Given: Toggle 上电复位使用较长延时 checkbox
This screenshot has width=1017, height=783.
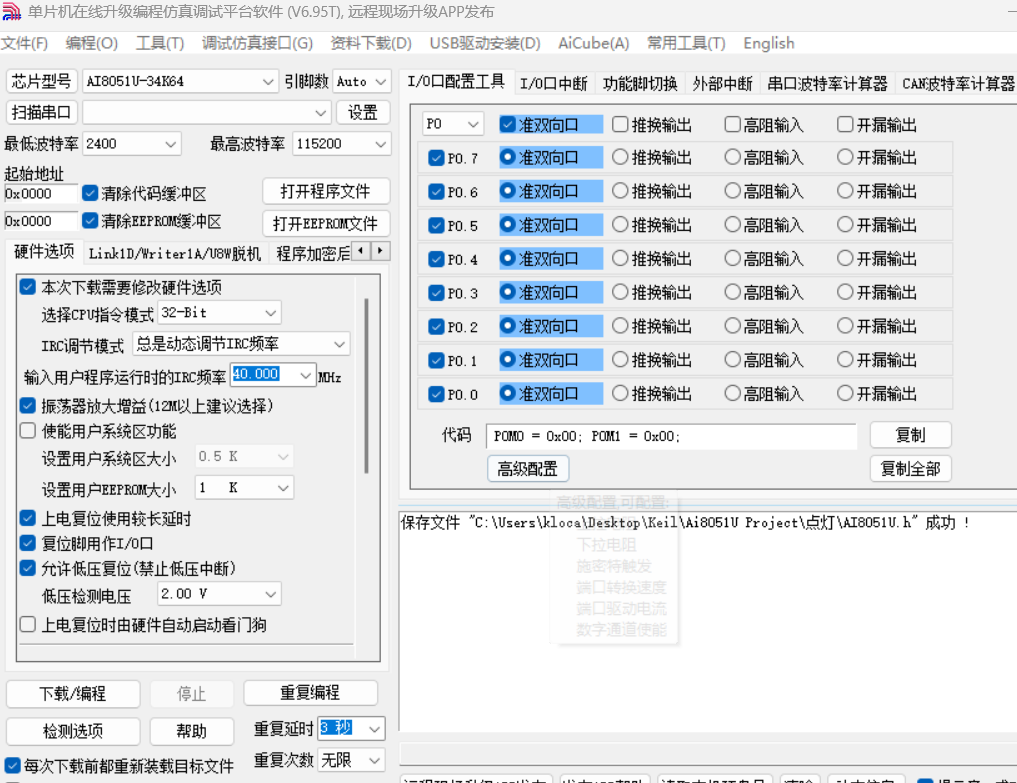Looking at the screenshot, I should 28,518.
